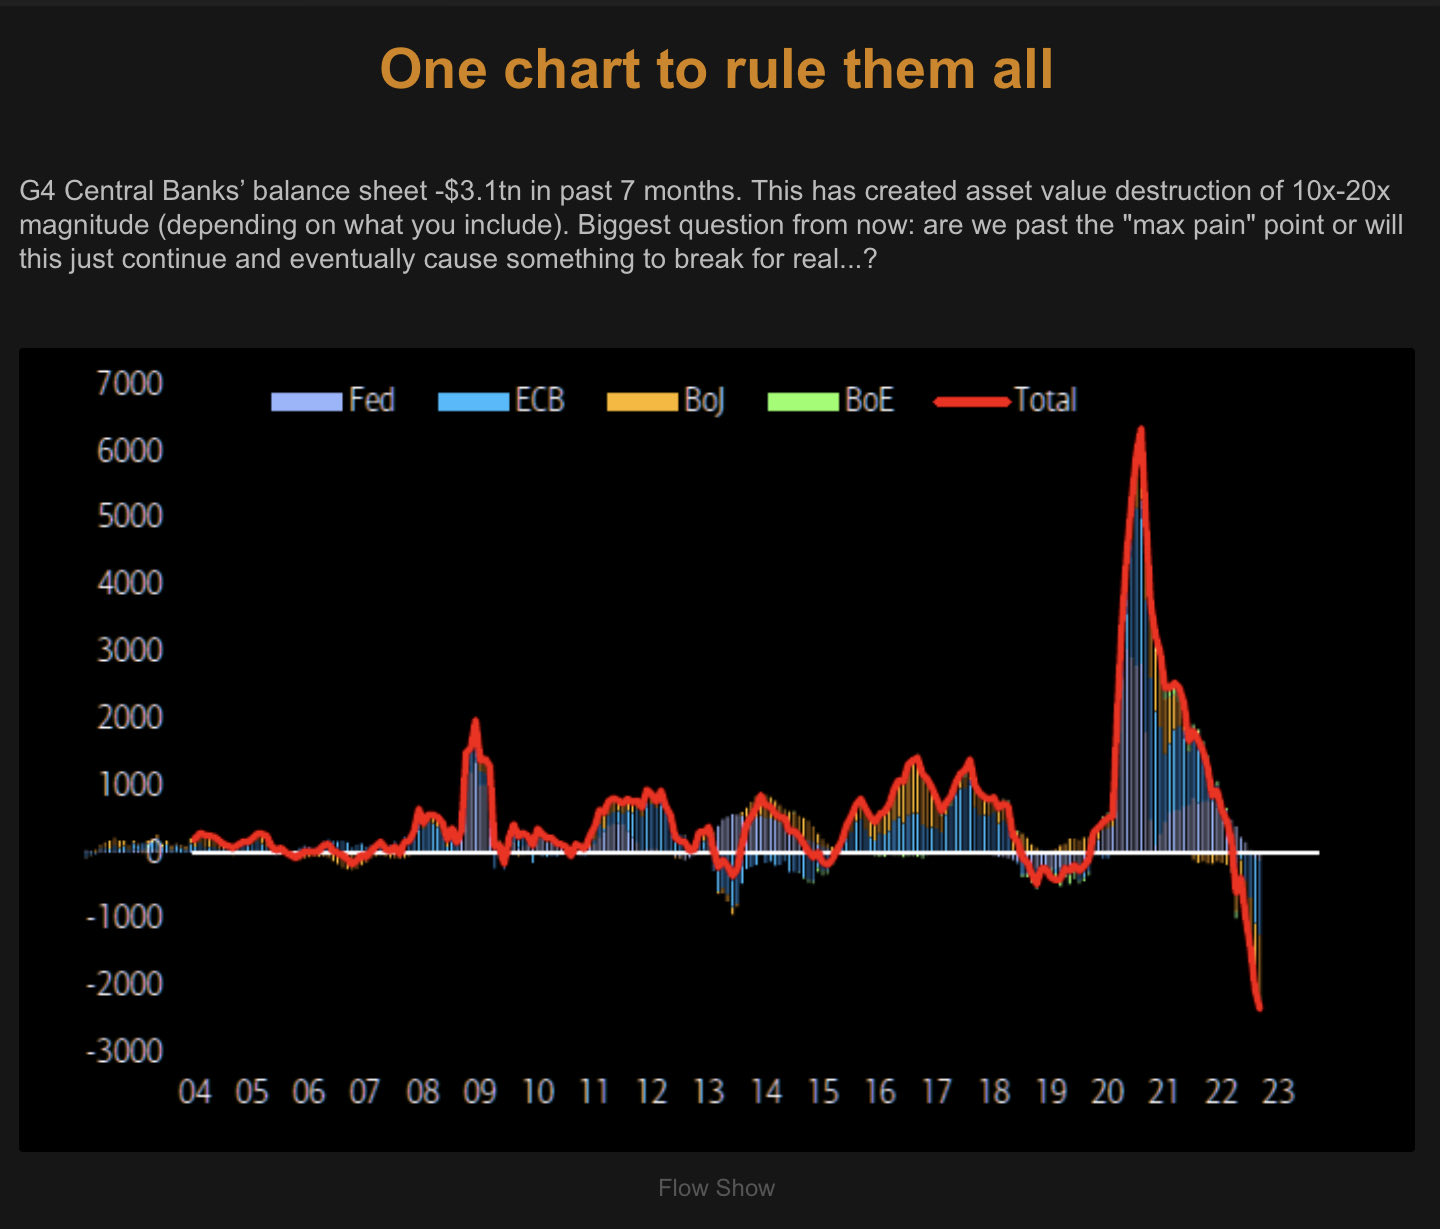
Task: Click the Fed lavender legend swatch
Action: point(306,401)
